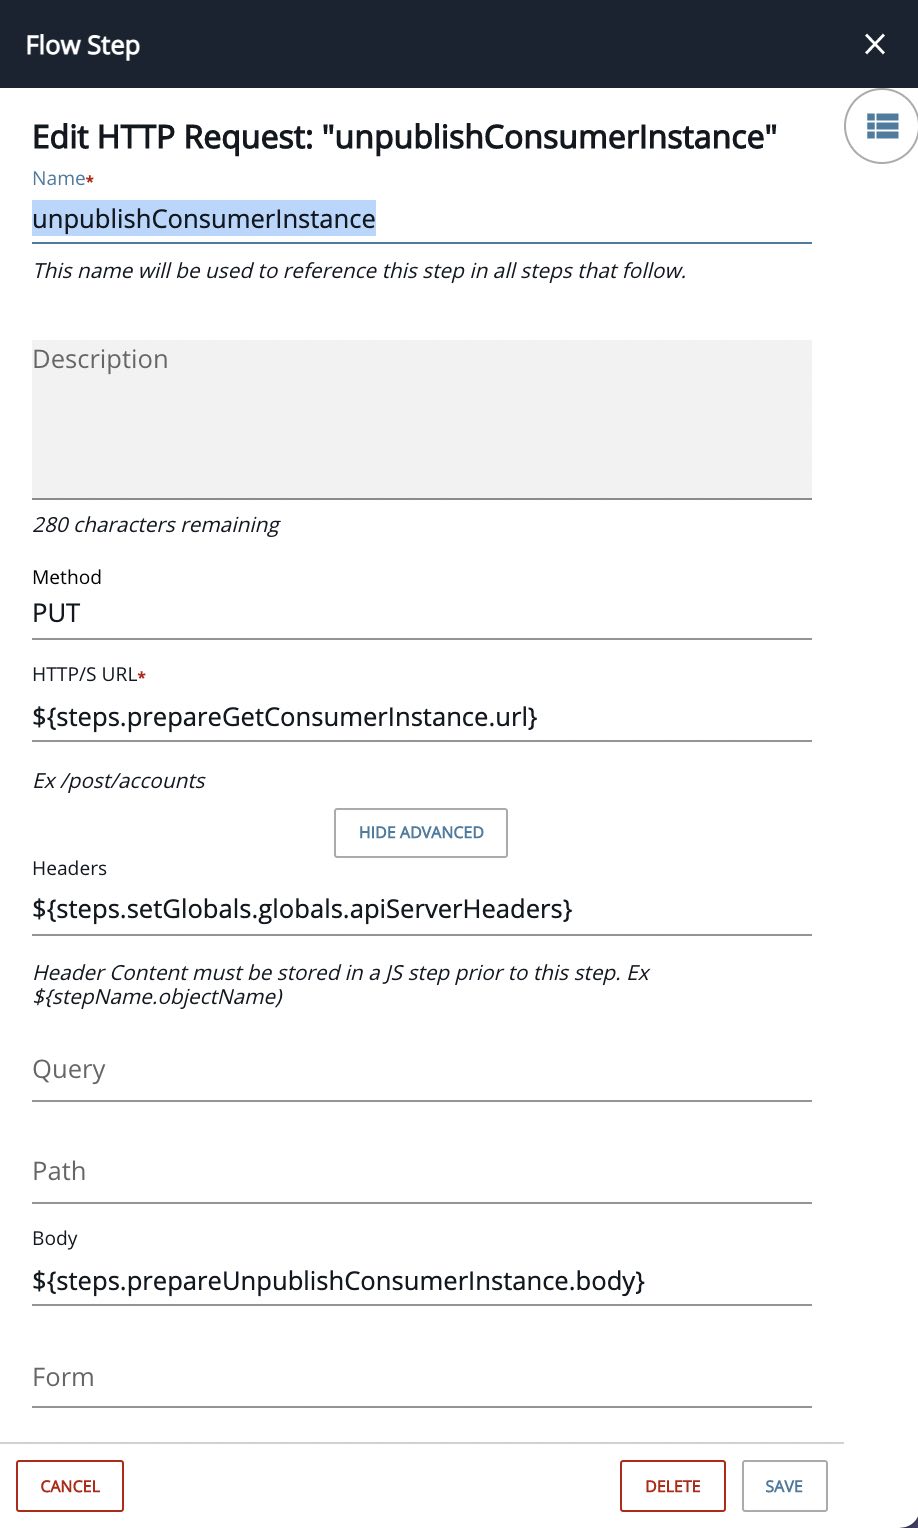The width and height of the screenshot is (918, 1528).
Task: Close the Flow Step dialog
Action: [x=875, y=44]
